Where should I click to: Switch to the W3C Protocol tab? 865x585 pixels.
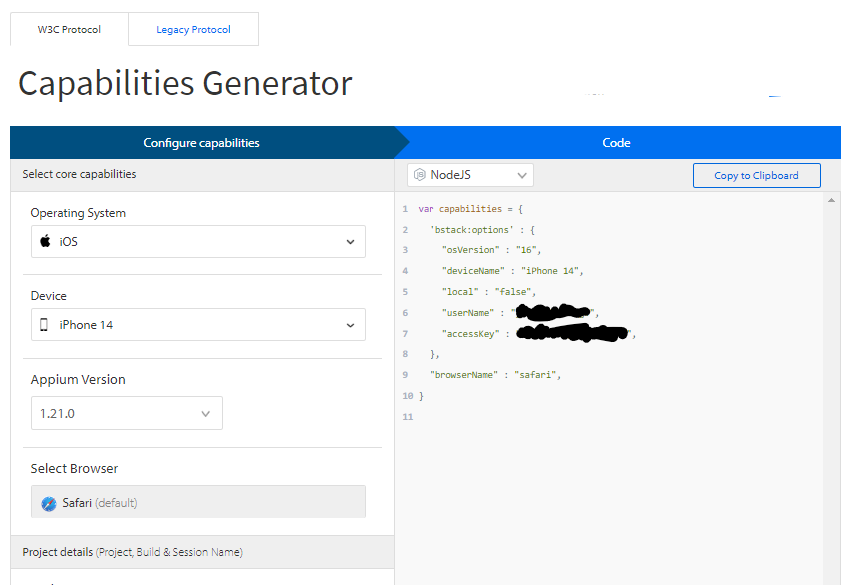point(69,30)
